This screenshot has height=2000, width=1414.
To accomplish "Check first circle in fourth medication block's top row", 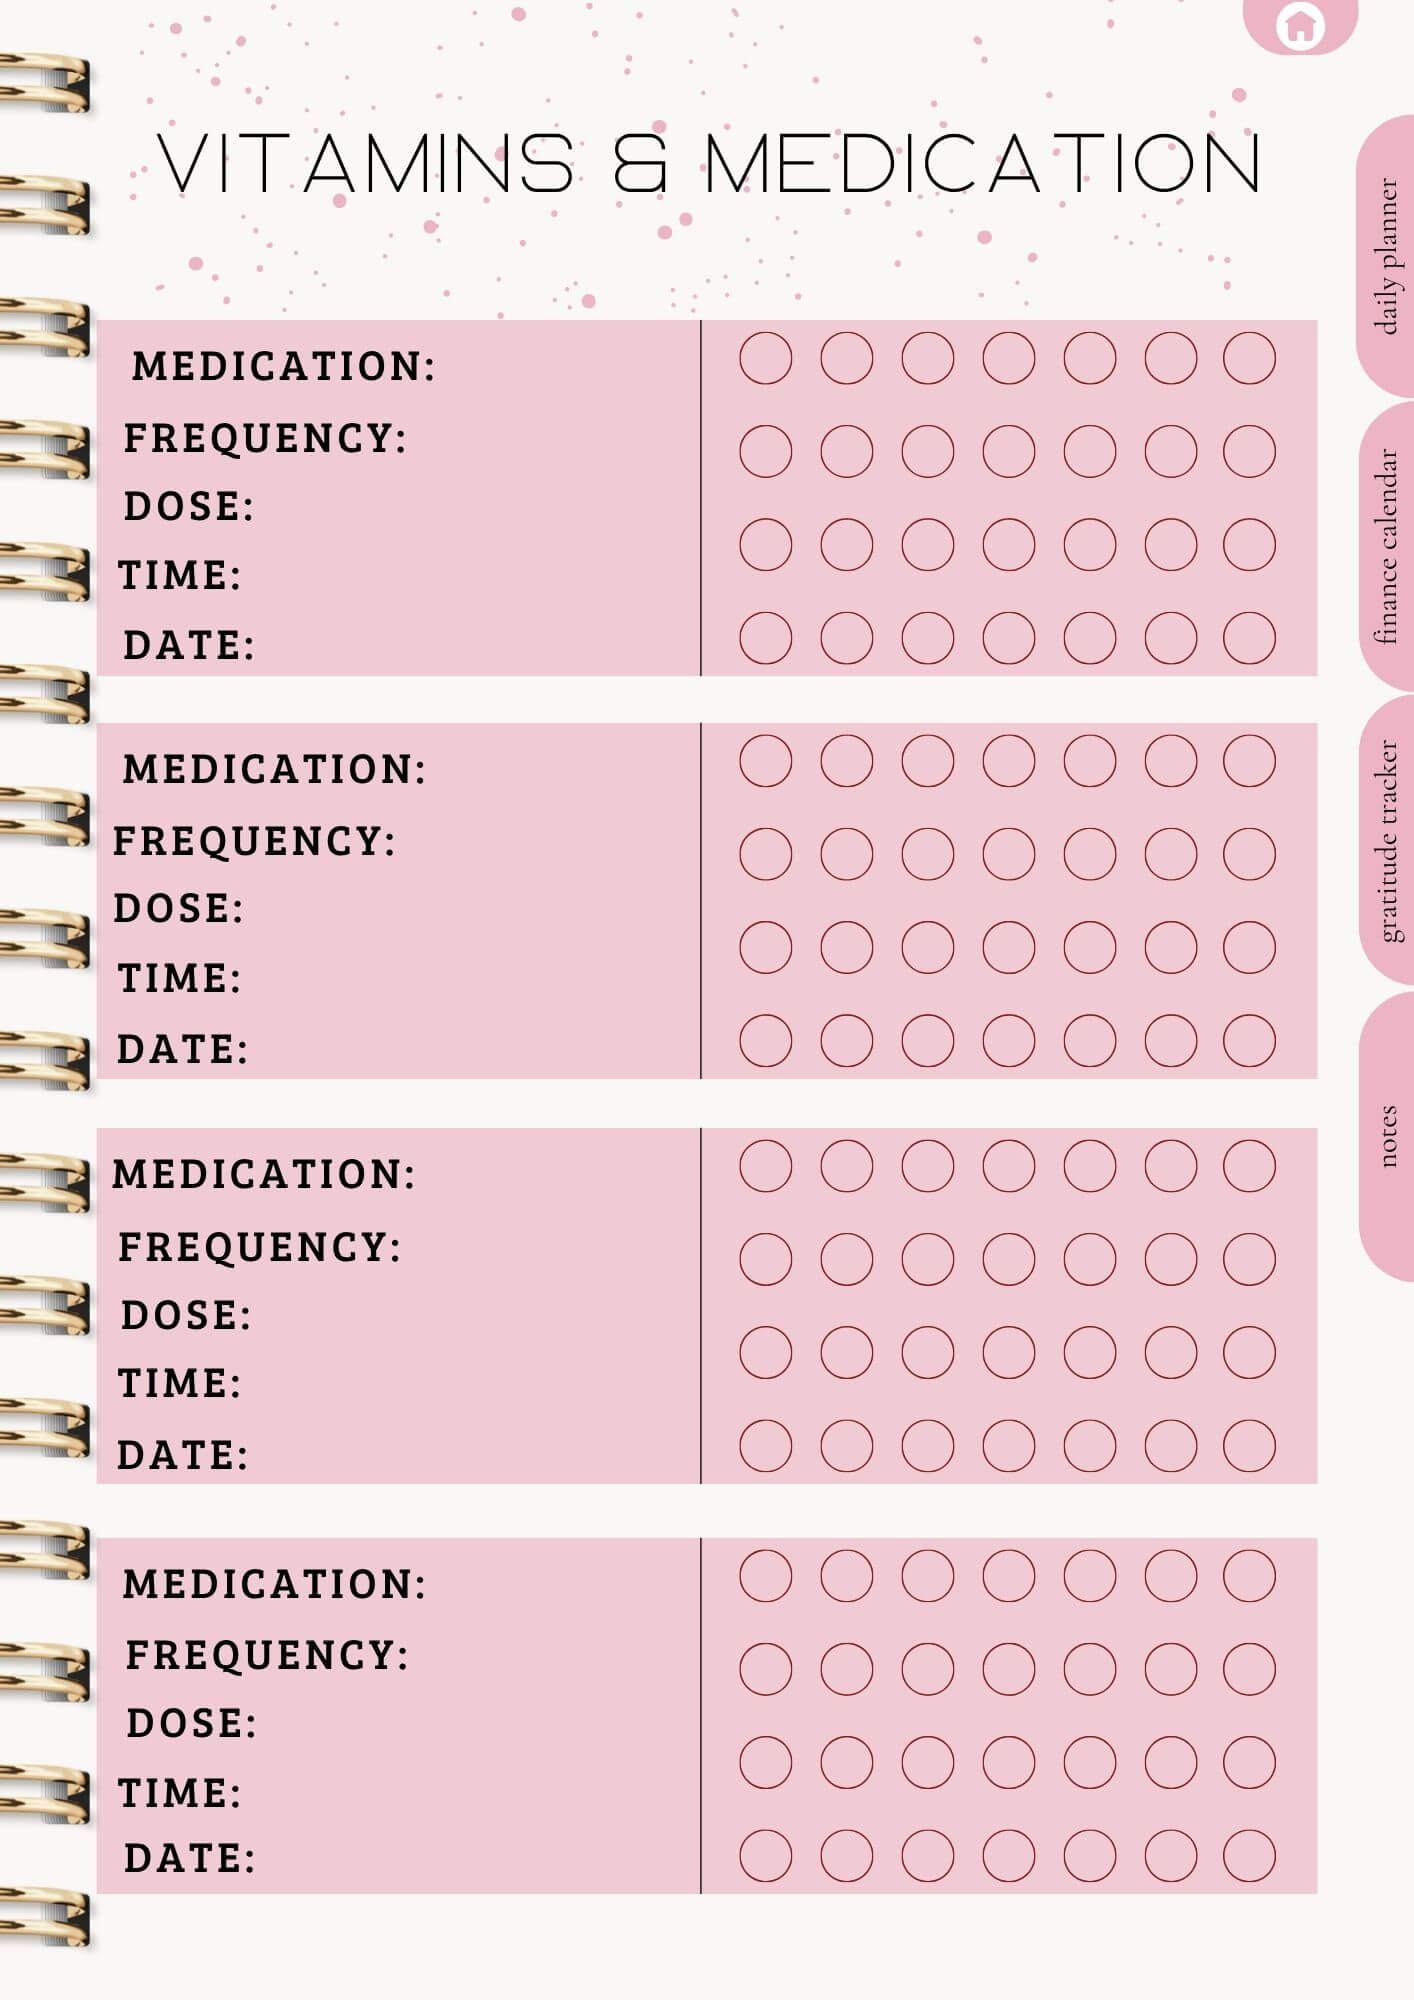I will click(766, 1576).
